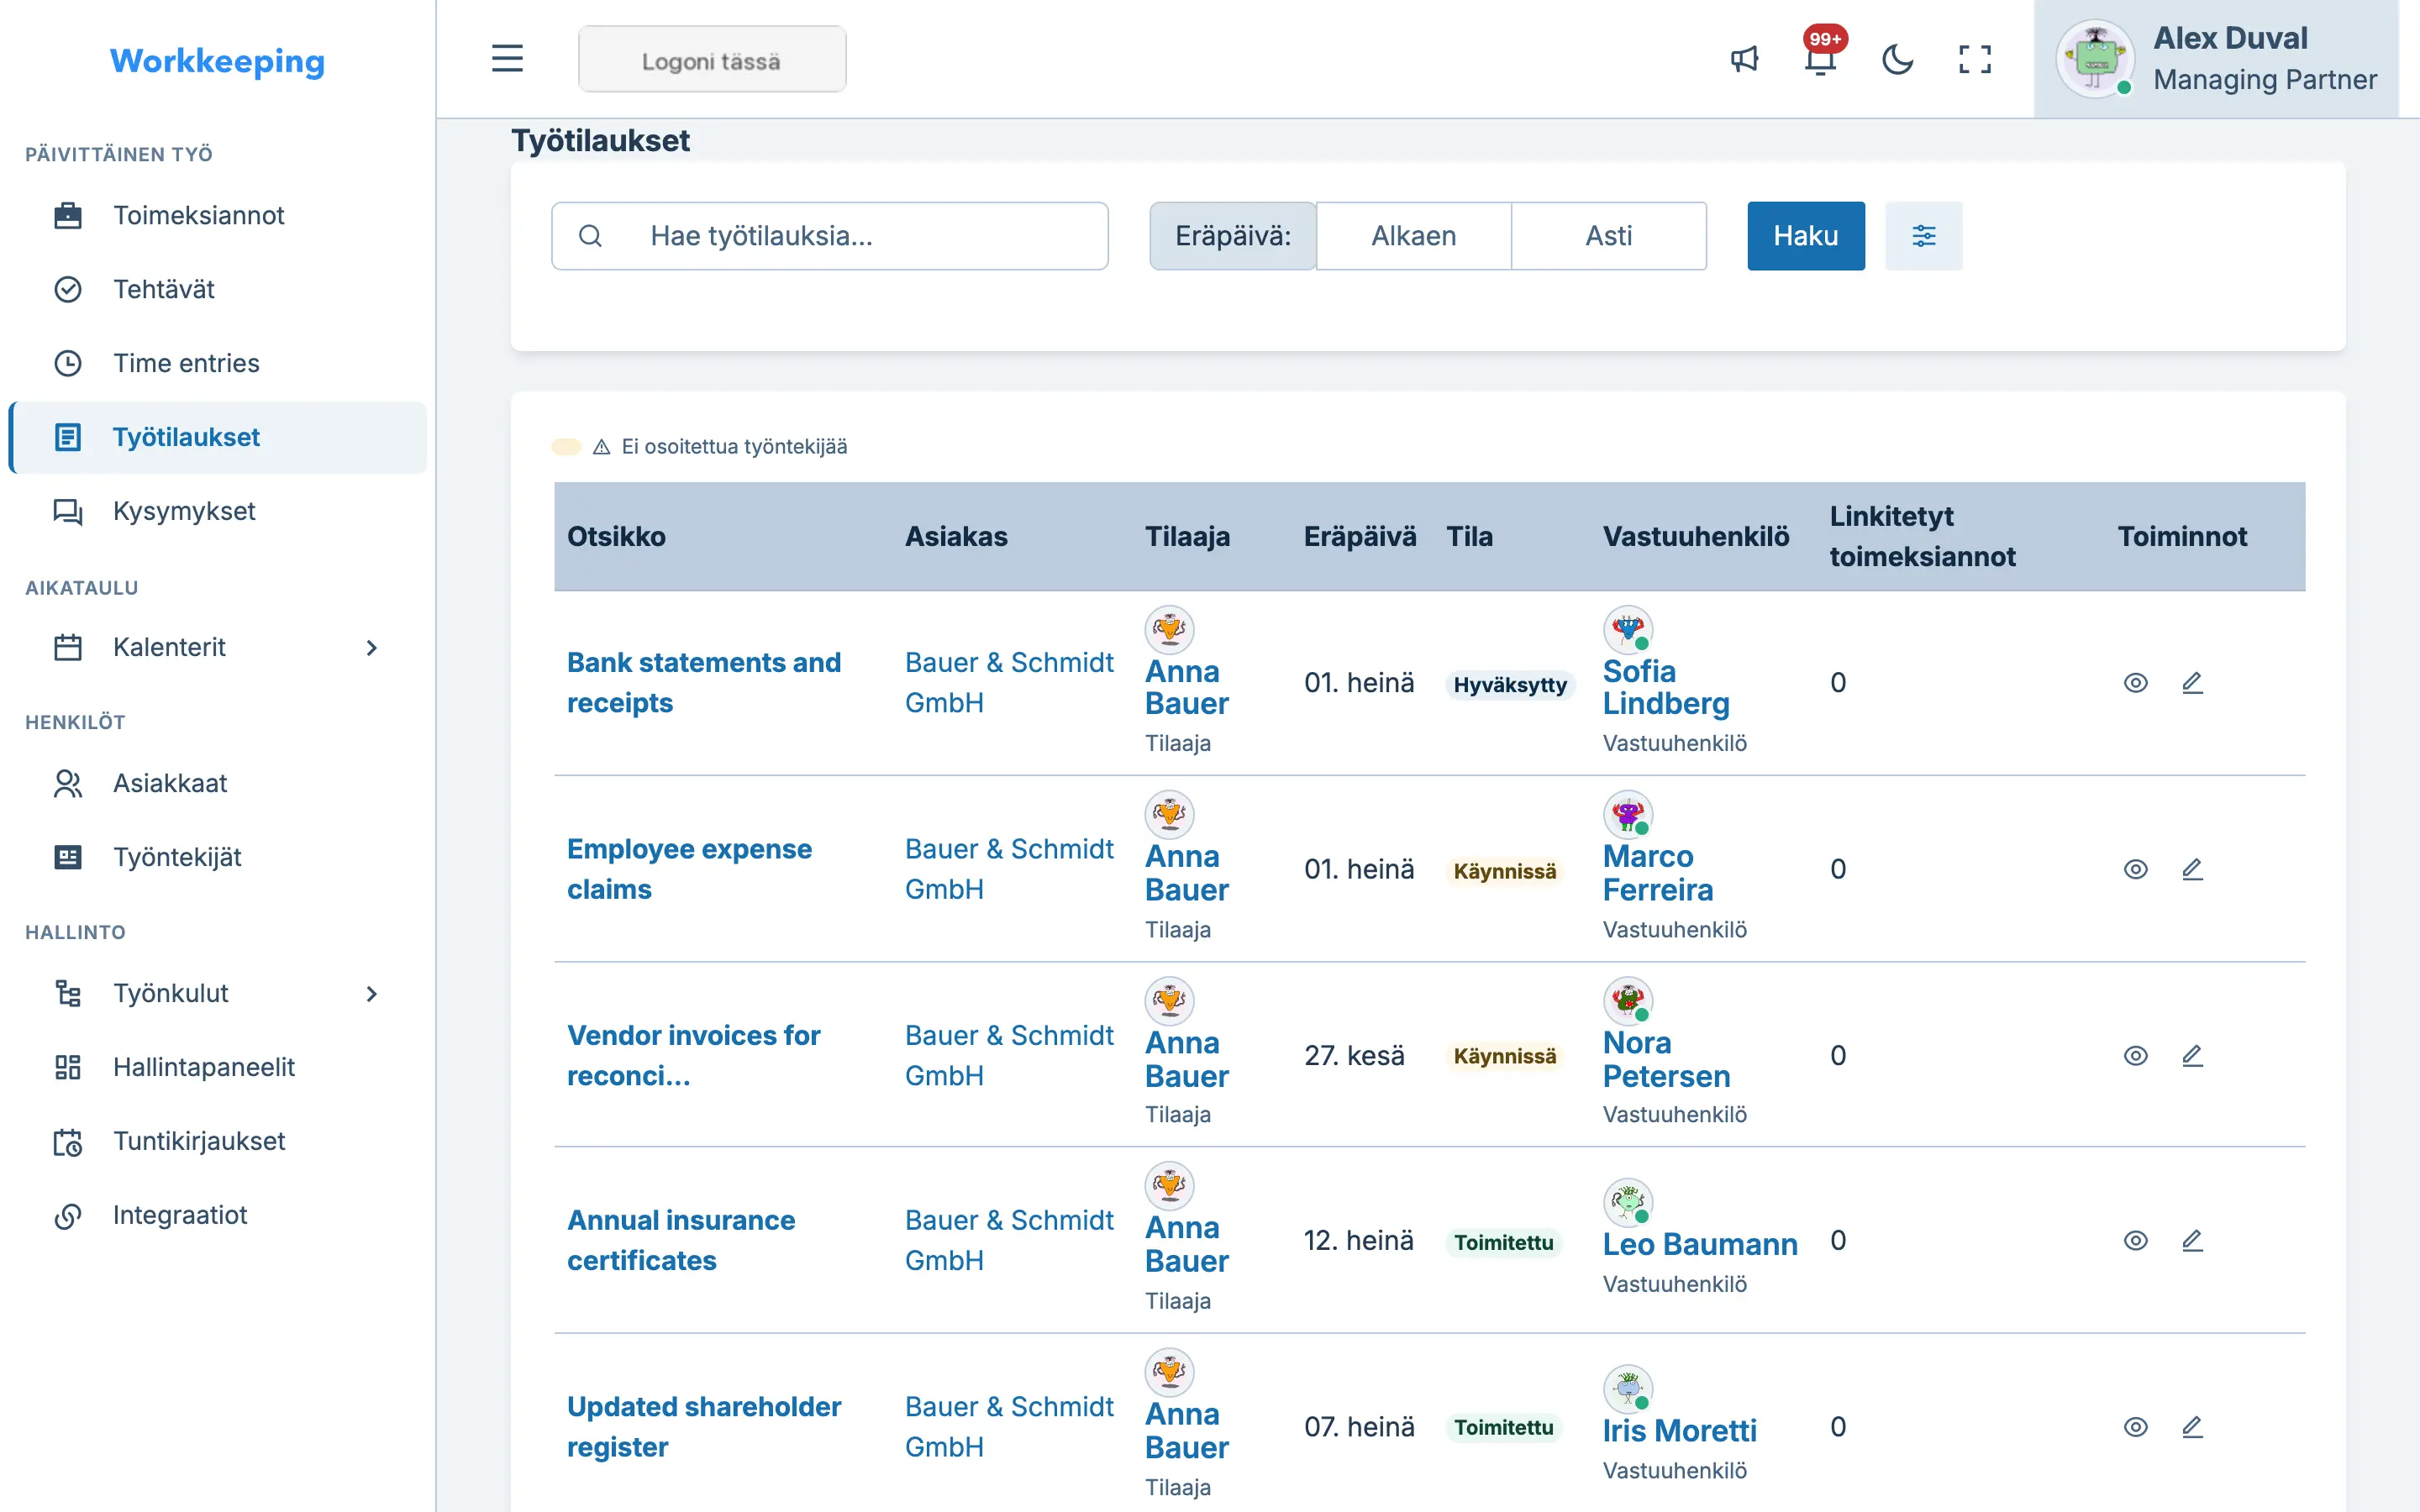Screen dimensions: 2420x1512
Task: View Vendor invoices row via eye icon
Action: tap(2135, 1056)
